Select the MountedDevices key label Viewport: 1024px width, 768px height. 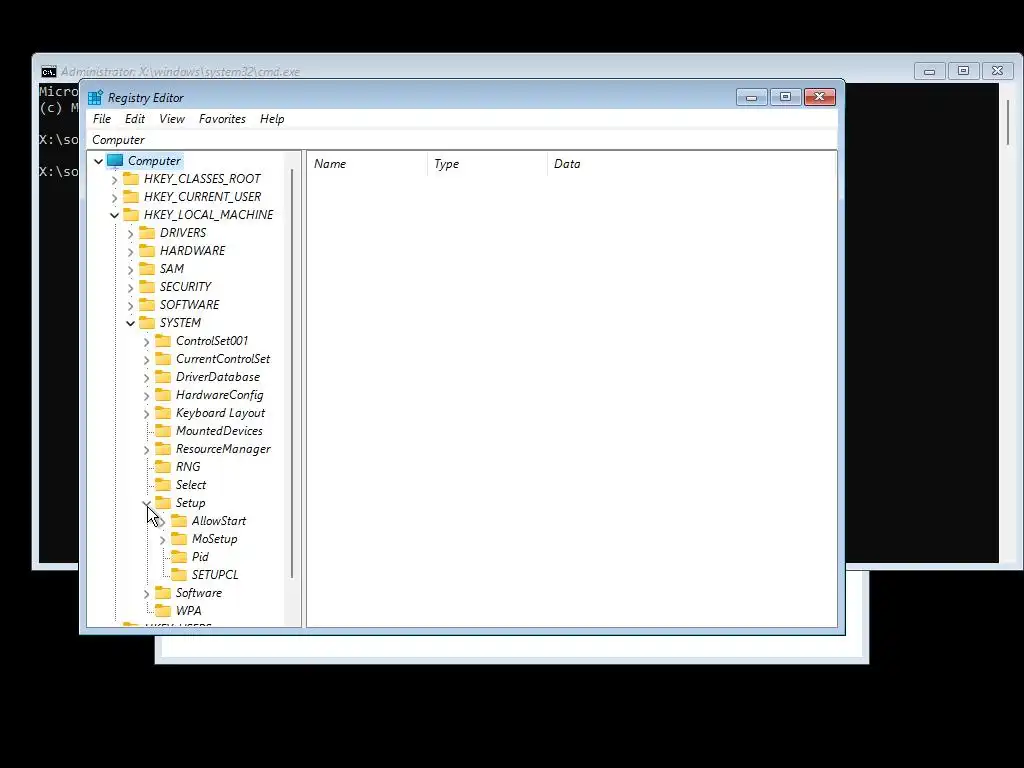(x=219, y=431)
